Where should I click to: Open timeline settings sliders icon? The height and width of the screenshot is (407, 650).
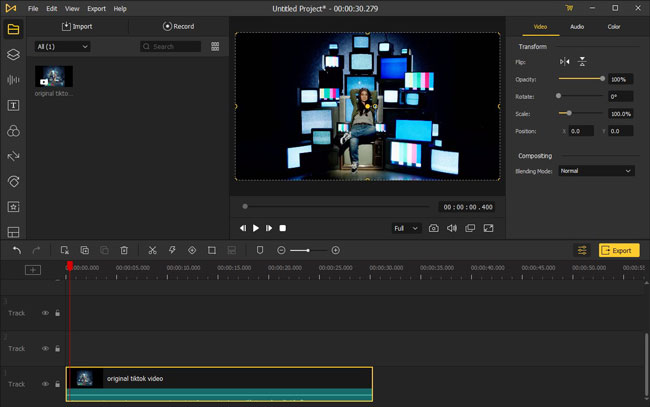tap(582, 250)
